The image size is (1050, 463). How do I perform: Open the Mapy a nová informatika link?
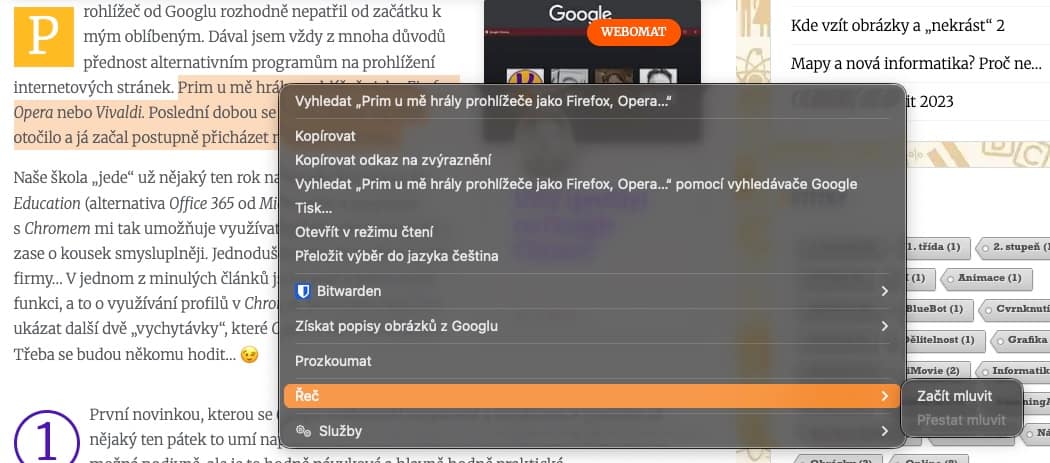[x=916, y=64]
